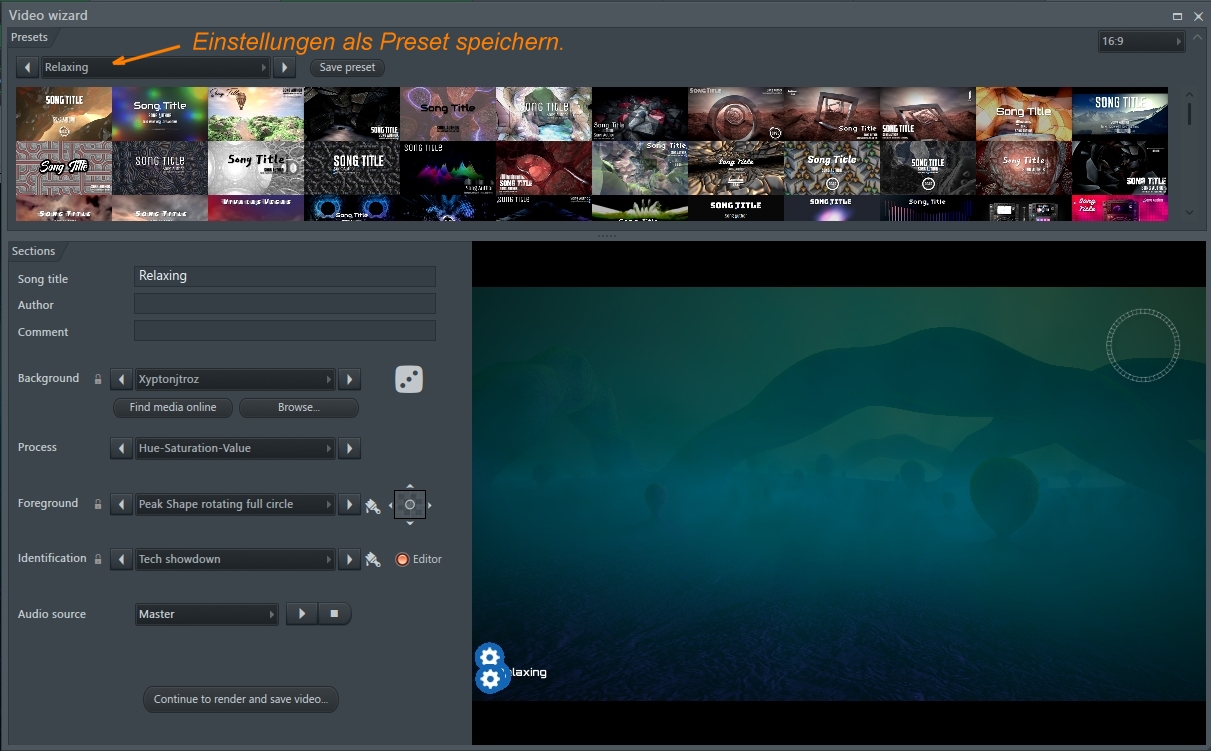
Task: Nudge Foreground position down arrow
Action: pyautogui.click(x=410, y=523)
